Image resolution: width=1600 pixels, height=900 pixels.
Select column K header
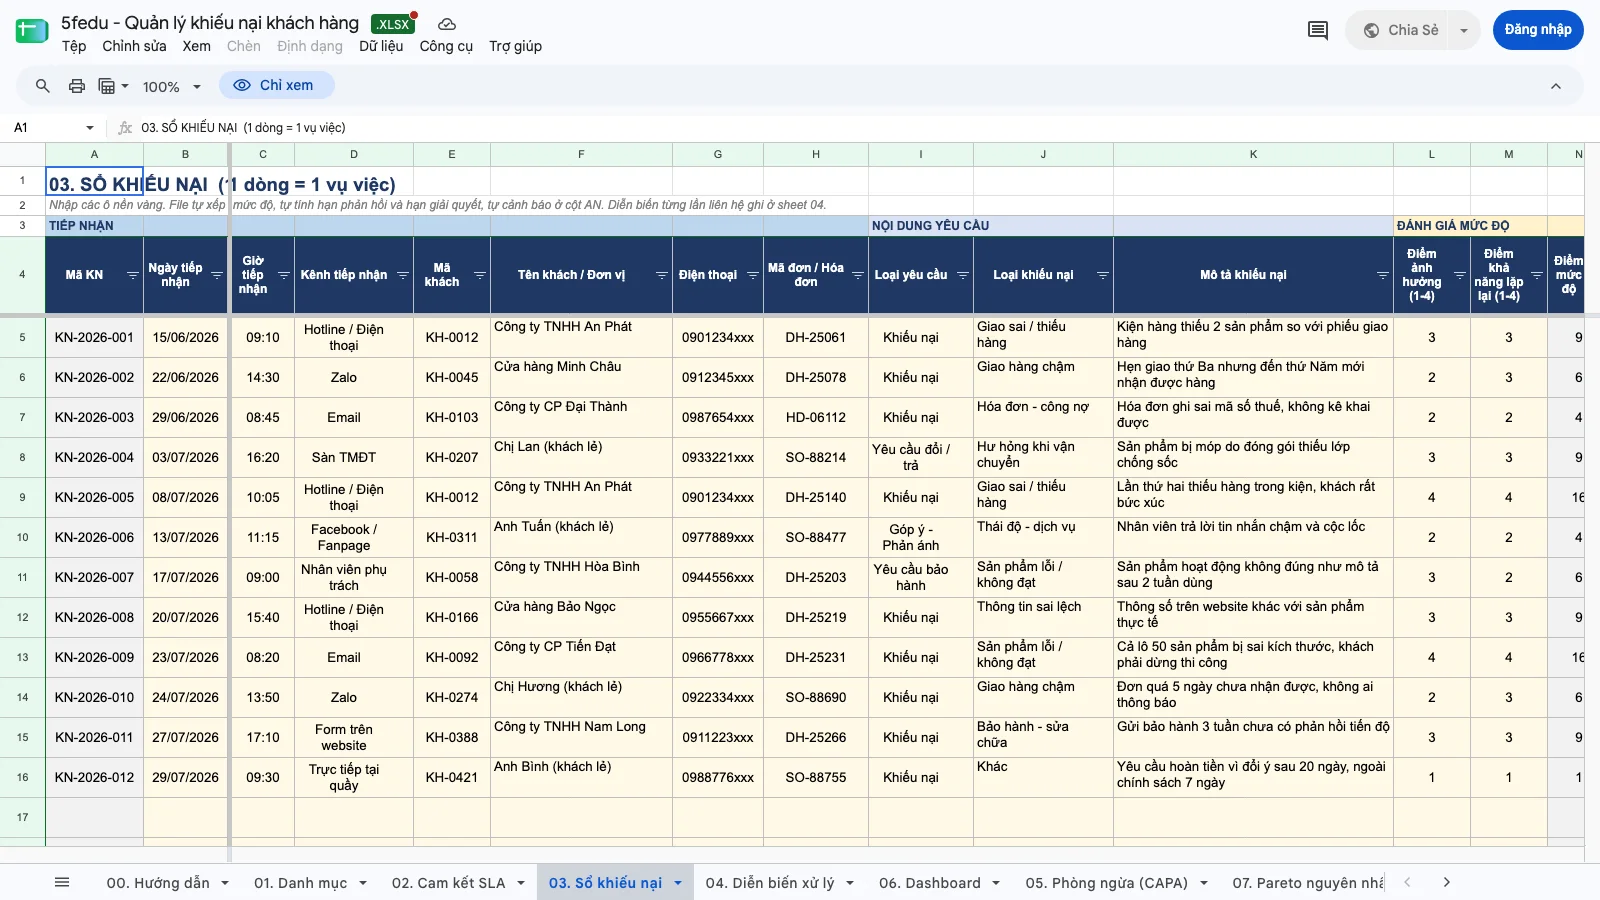(x=1253, y=154)
